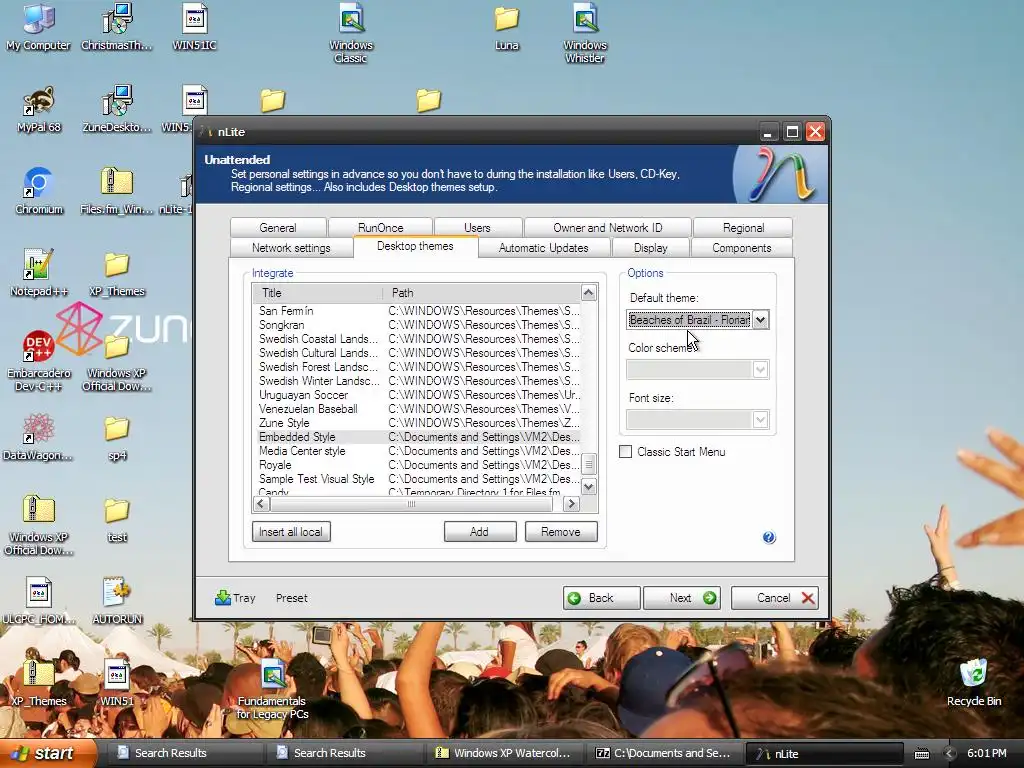Screen dimensions: 1024x768
Task: Open the Recycle Bin
Action: tap(974, 683)
